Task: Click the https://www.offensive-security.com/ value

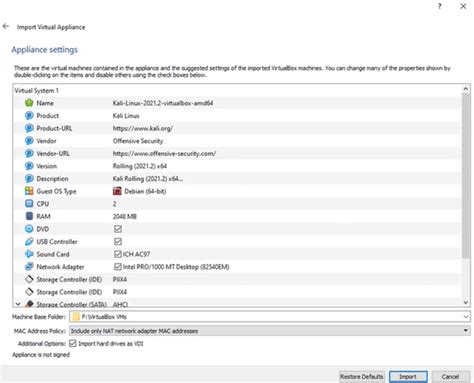Action: point(164,154)
